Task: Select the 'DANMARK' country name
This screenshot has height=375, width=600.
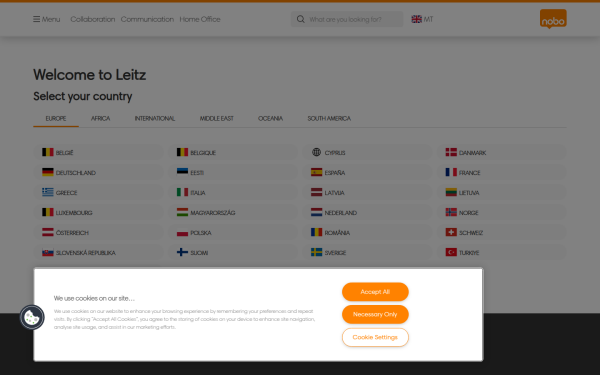Action: click(x=473, y=153)
